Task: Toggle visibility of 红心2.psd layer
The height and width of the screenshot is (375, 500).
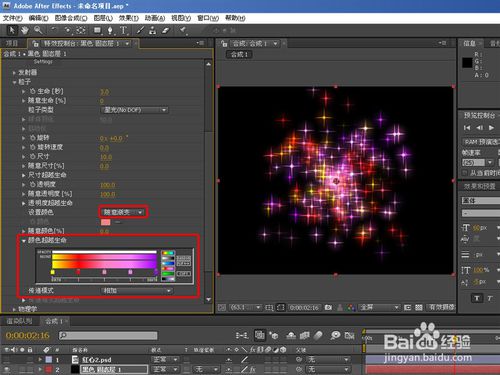Action: pos(7,359)
